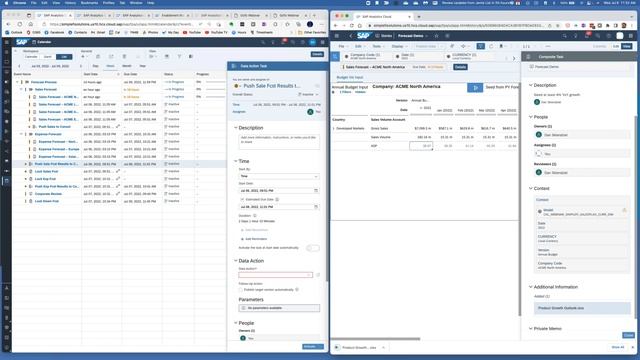Open the Bookmarks menu in macOS menu bar
Screen dimensions: 640x360
[x=89, y=2]
